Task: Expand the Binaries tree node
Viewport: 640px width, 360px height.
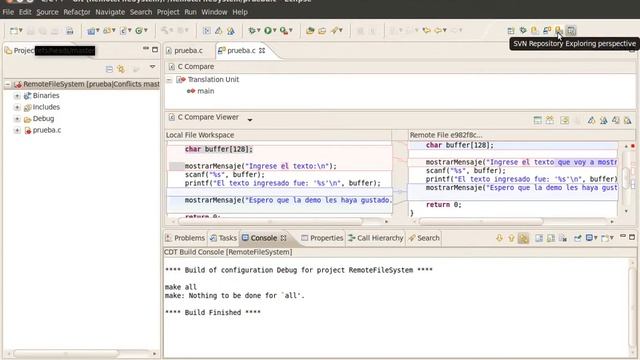Action: click(x=17, y=96)
